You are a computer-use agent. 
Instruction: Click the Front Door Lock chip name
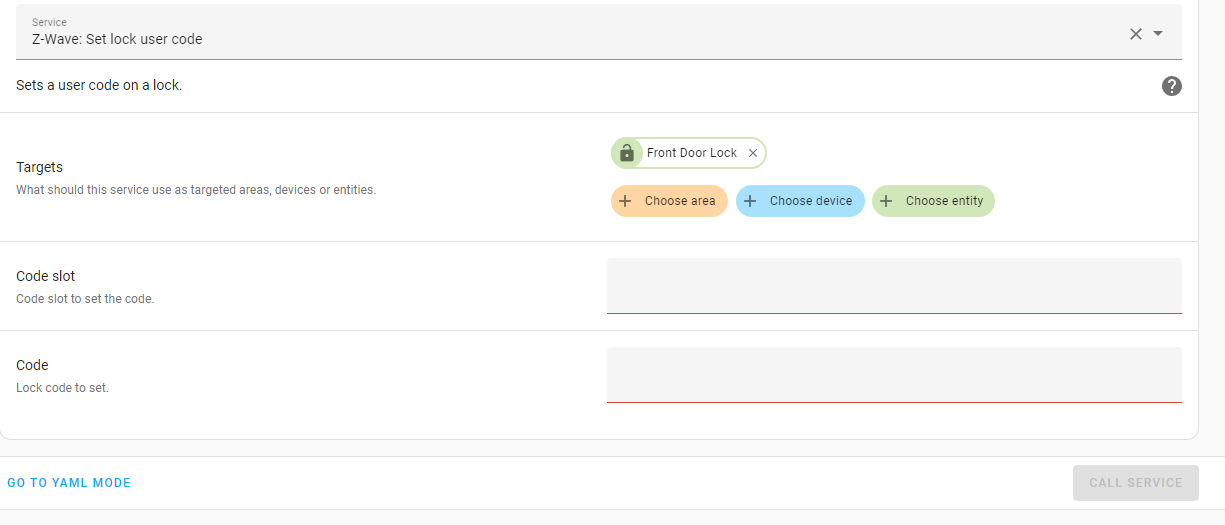pyautogui.click(x=691, y=153)
